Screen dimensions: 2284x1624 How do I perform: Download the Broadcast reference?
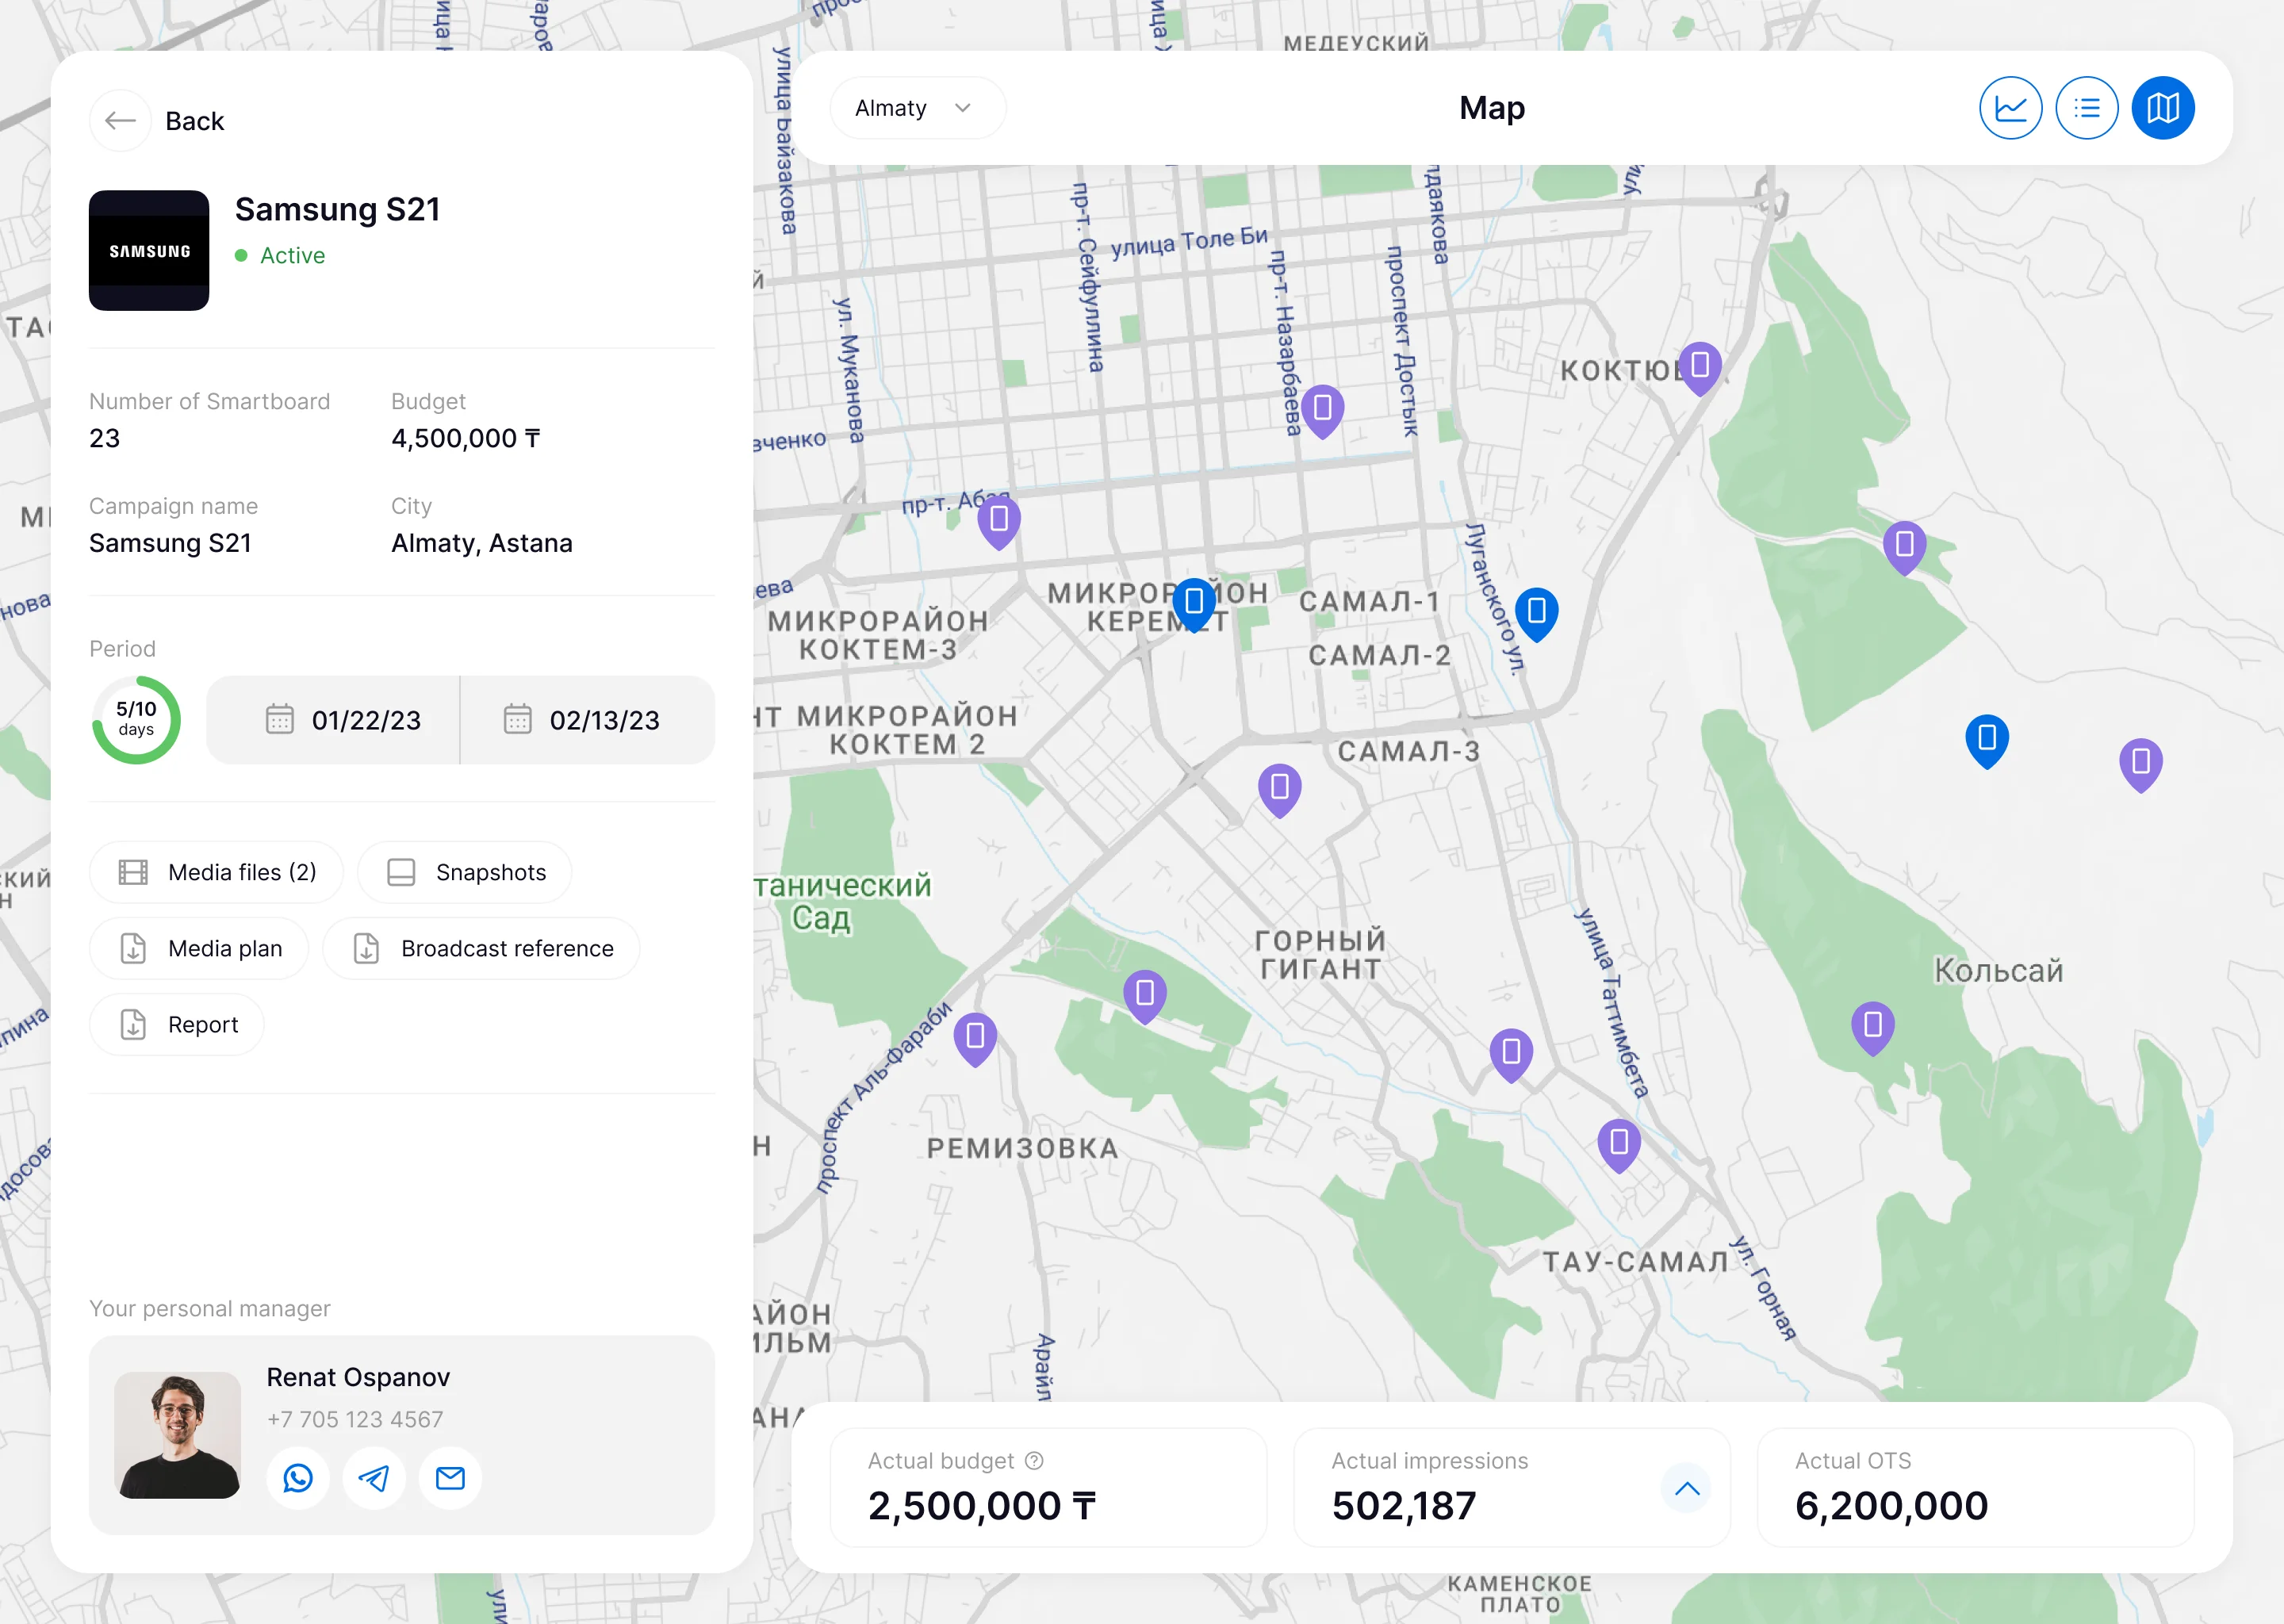pos(481,948)
